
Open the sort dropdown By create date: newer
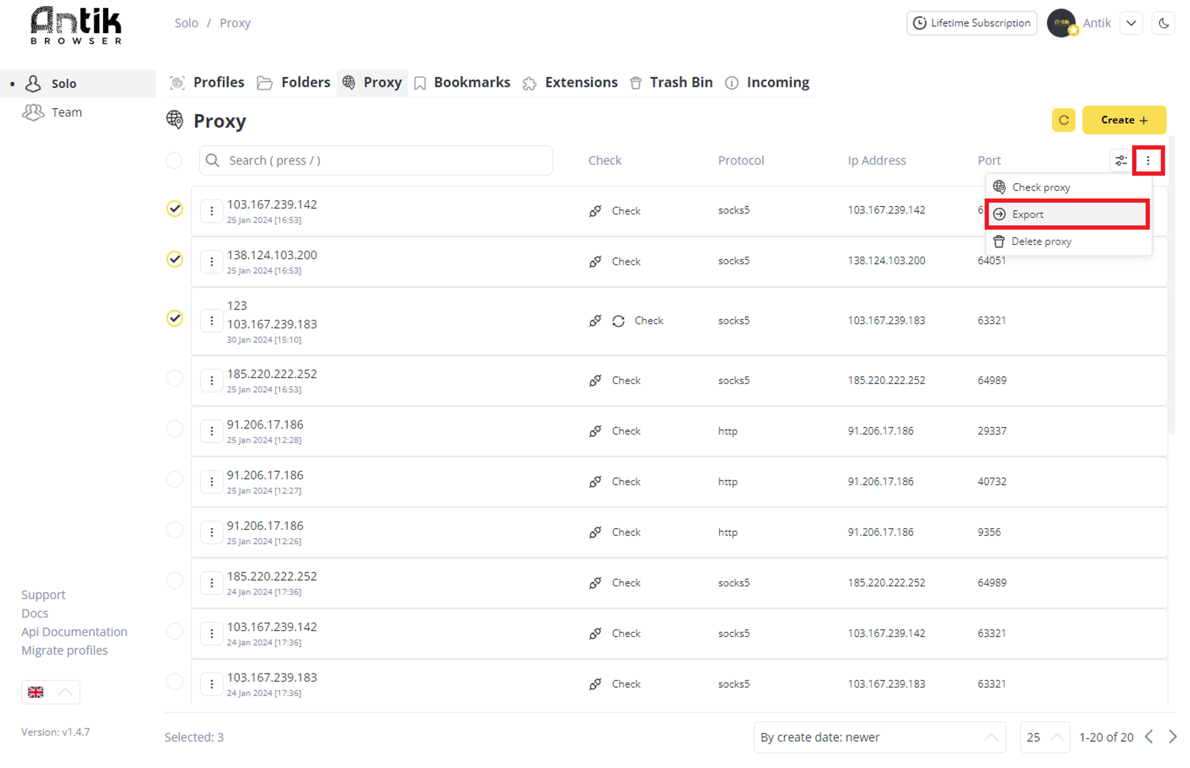pos(880,737)
